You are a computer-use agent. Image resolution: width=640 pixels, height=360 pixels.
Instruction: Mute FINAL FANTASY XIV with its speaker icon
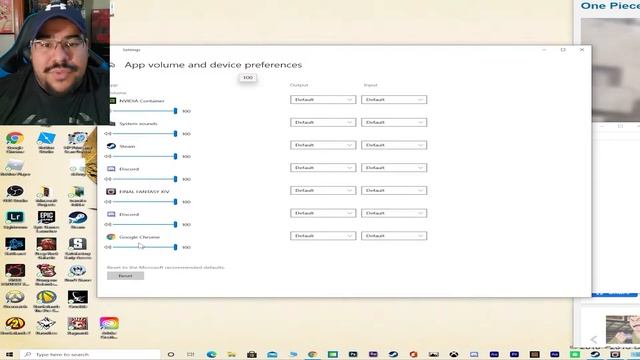108,202
